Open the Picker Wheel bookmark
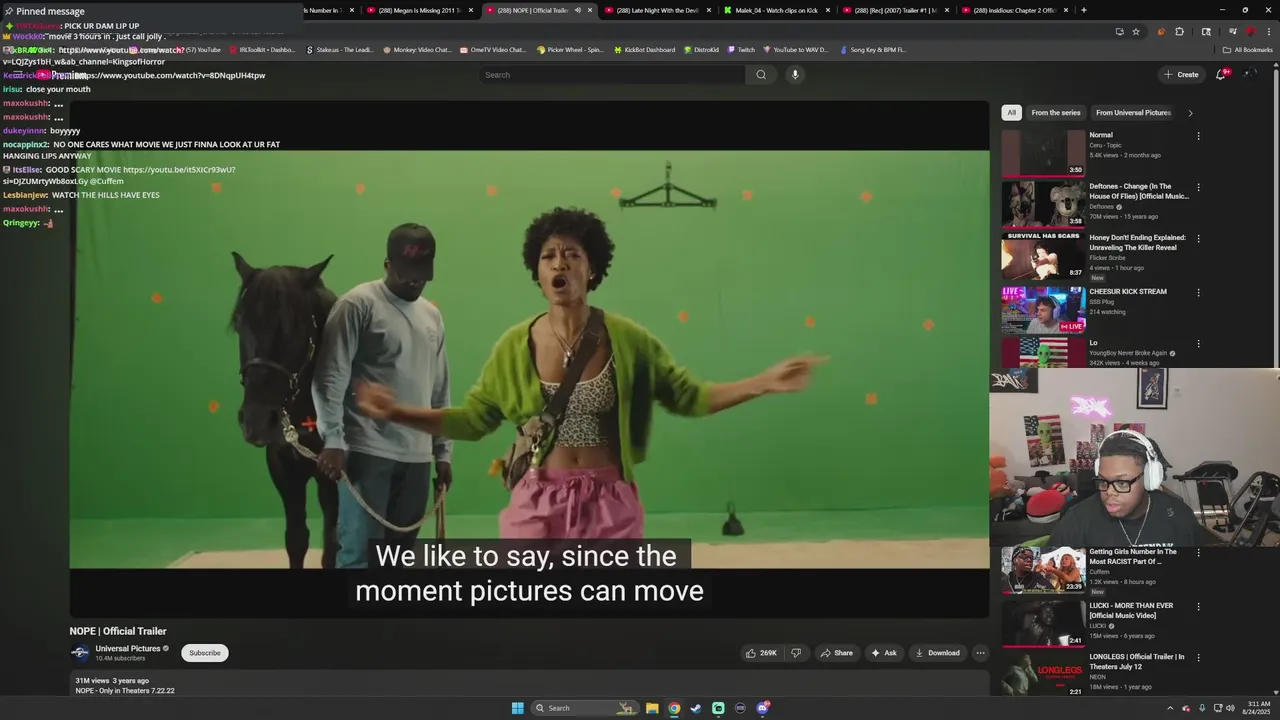This screenshot has height=720, width=1280. [x=570, y=50]
